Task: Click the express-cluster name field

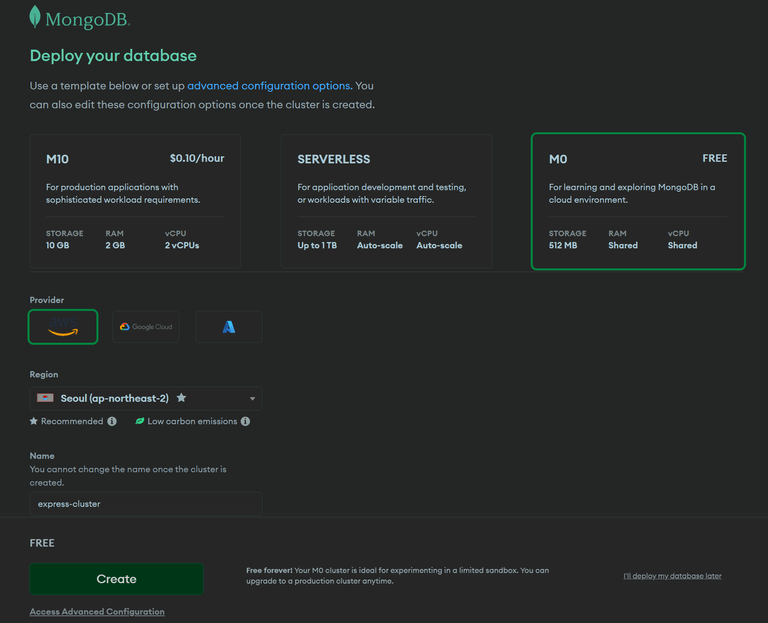Action: tap(146, 504)
